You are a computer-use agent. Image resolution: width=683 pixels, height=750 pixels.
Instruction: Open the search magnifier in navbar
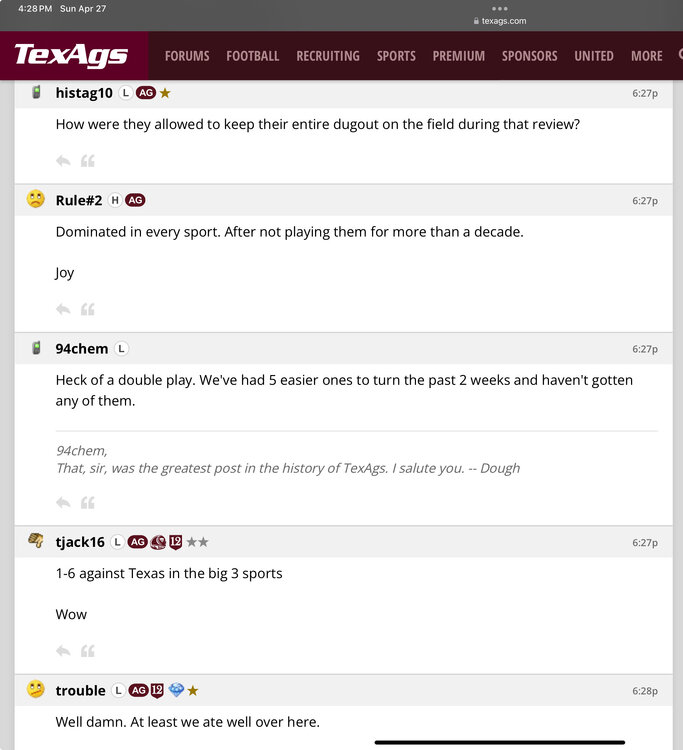tap(679, 56)
